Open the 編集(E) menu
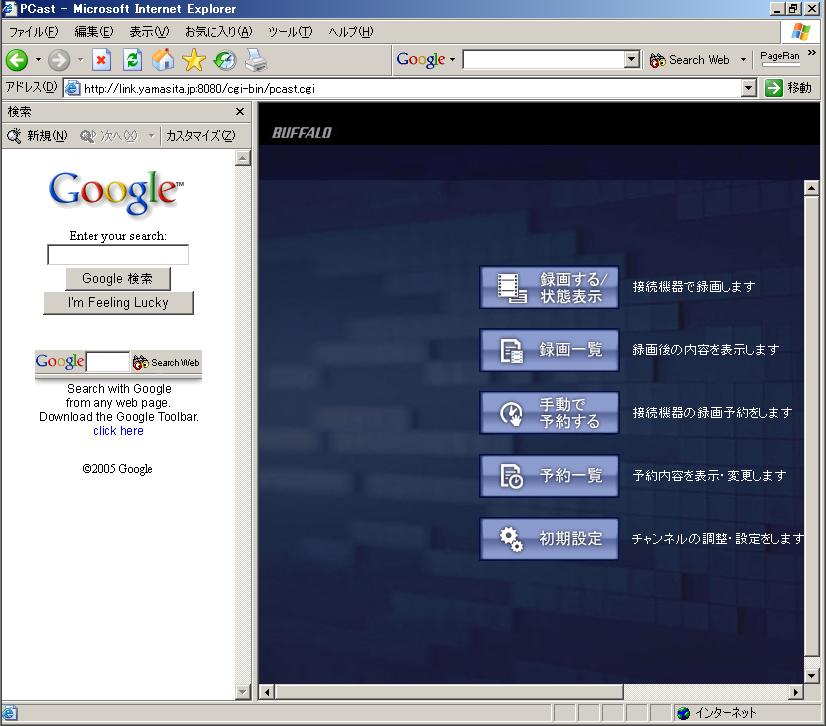This screenshot has width=826, height=726. point(94,32)
